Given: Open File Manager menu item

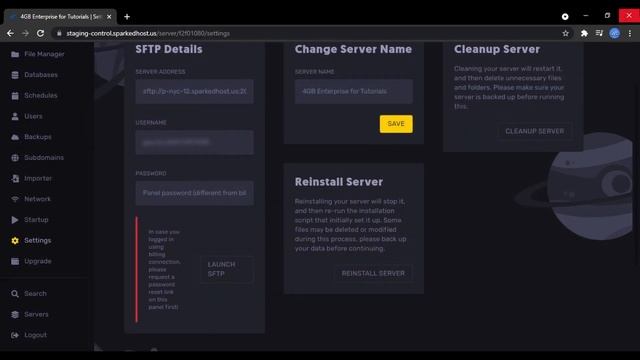Looking at the screenshot, I should (x=44, y=54).
